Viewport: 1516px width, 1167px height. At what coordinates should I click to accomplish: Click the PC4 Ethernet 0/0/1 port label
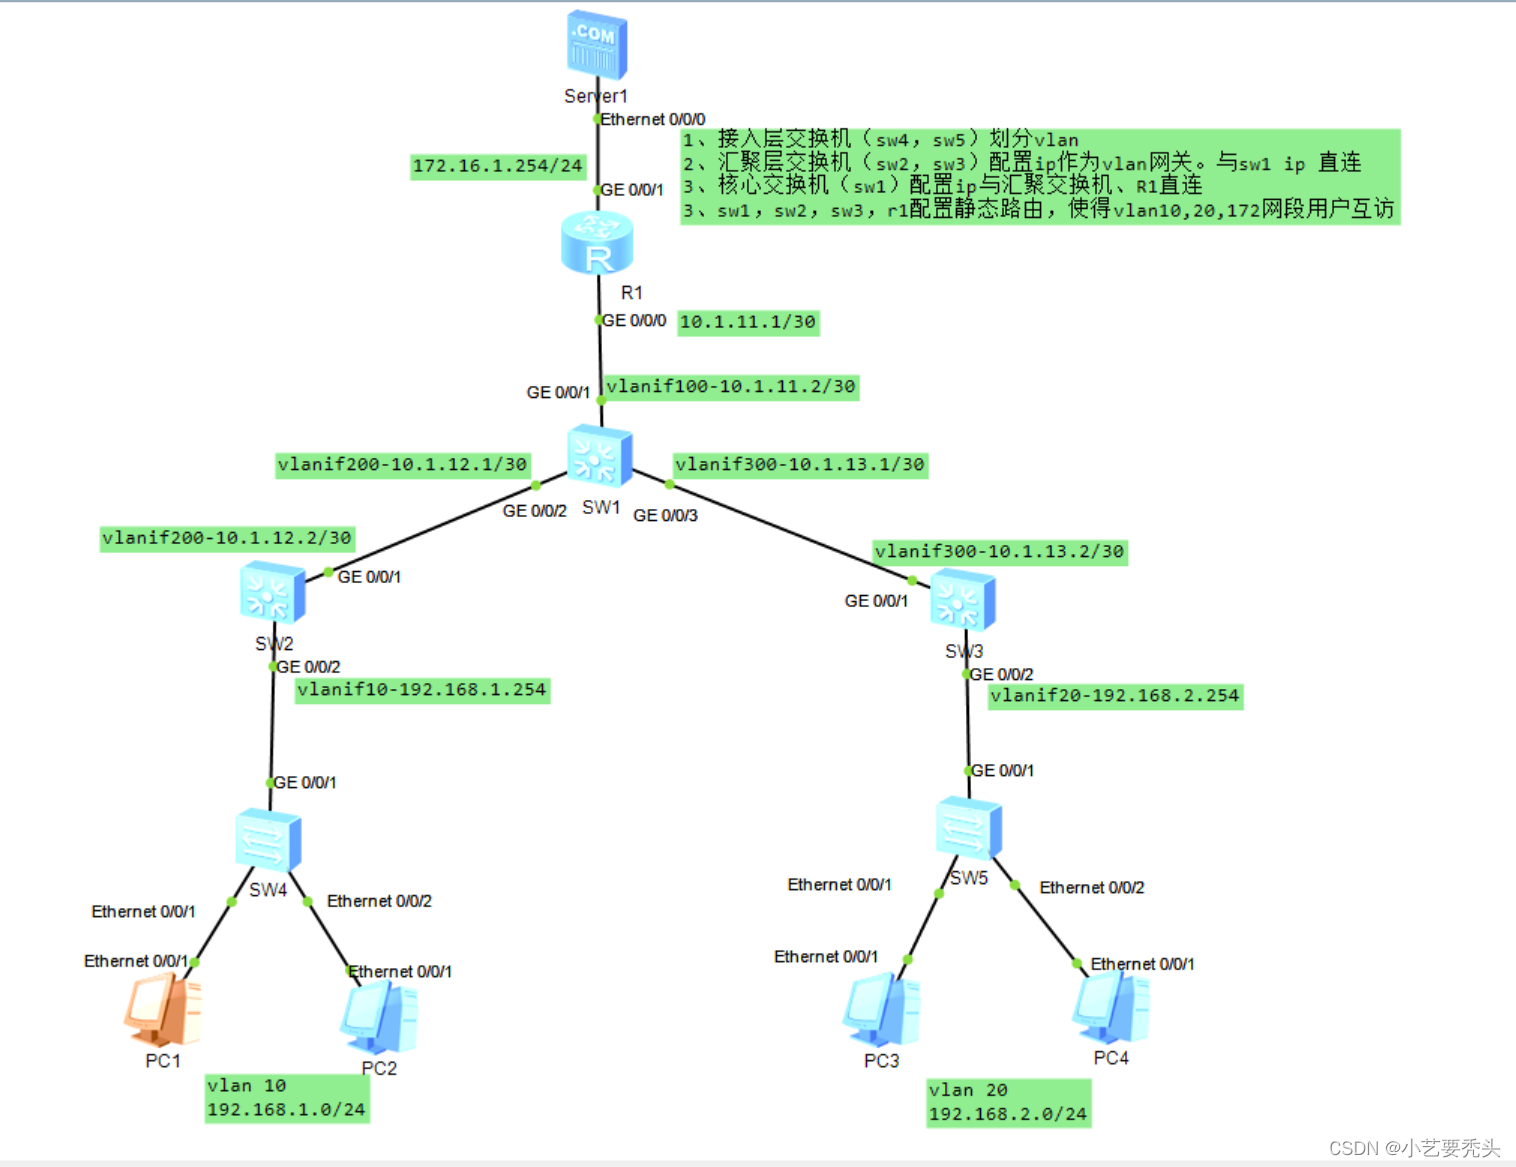(1143, 964)
